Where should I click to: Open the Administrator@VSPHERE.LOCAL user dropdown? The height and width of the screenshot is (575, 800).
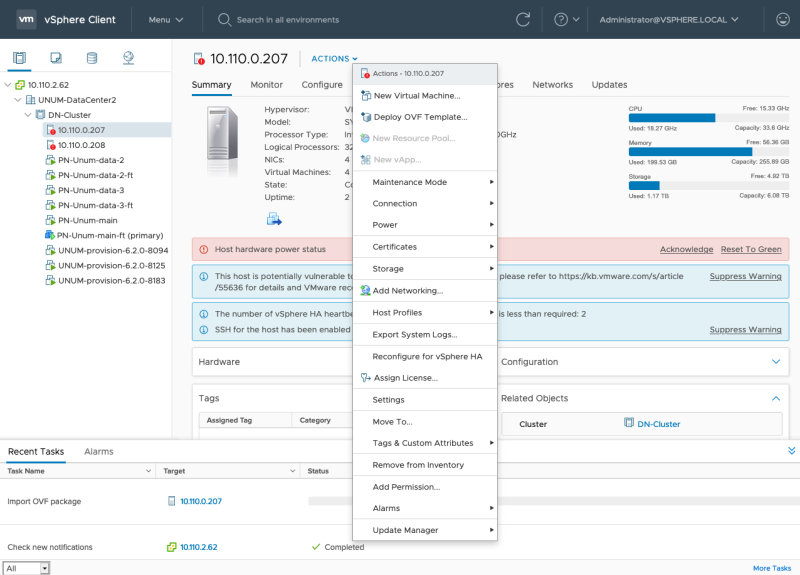point(669,19)
